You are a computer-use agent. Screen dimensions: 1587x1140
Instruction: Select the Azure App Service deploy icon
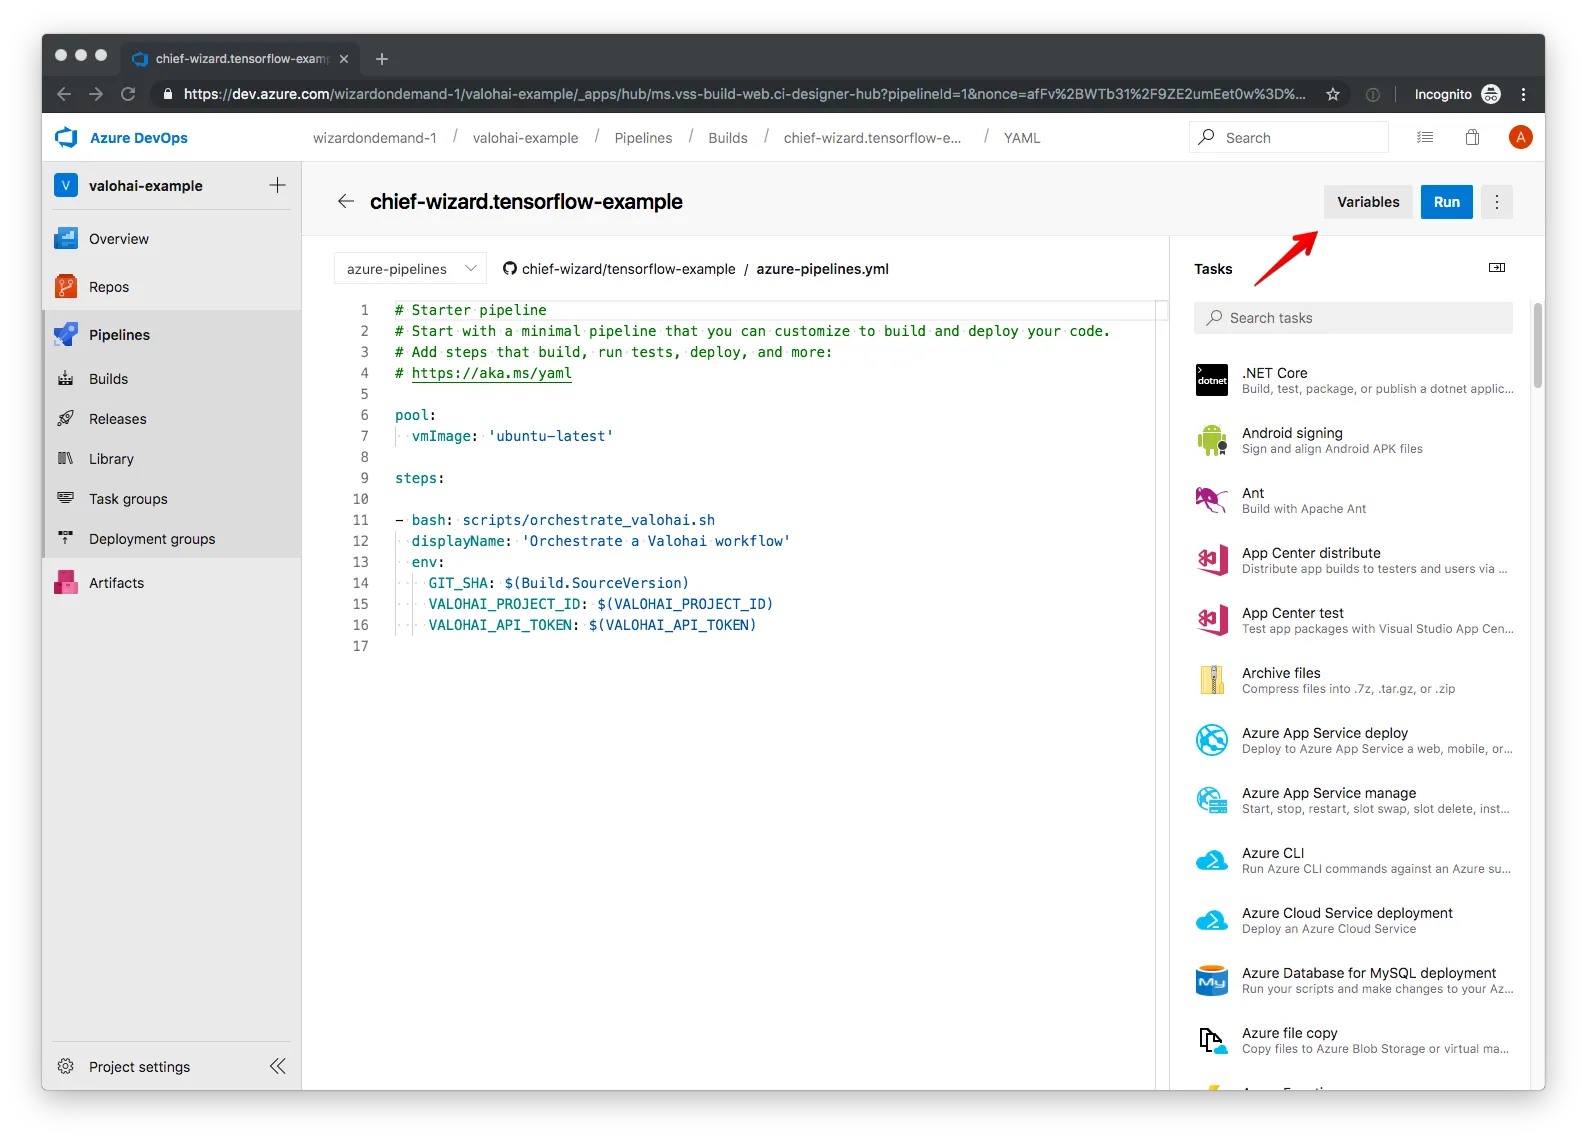pyautogui.click(x=1212, y=741)
